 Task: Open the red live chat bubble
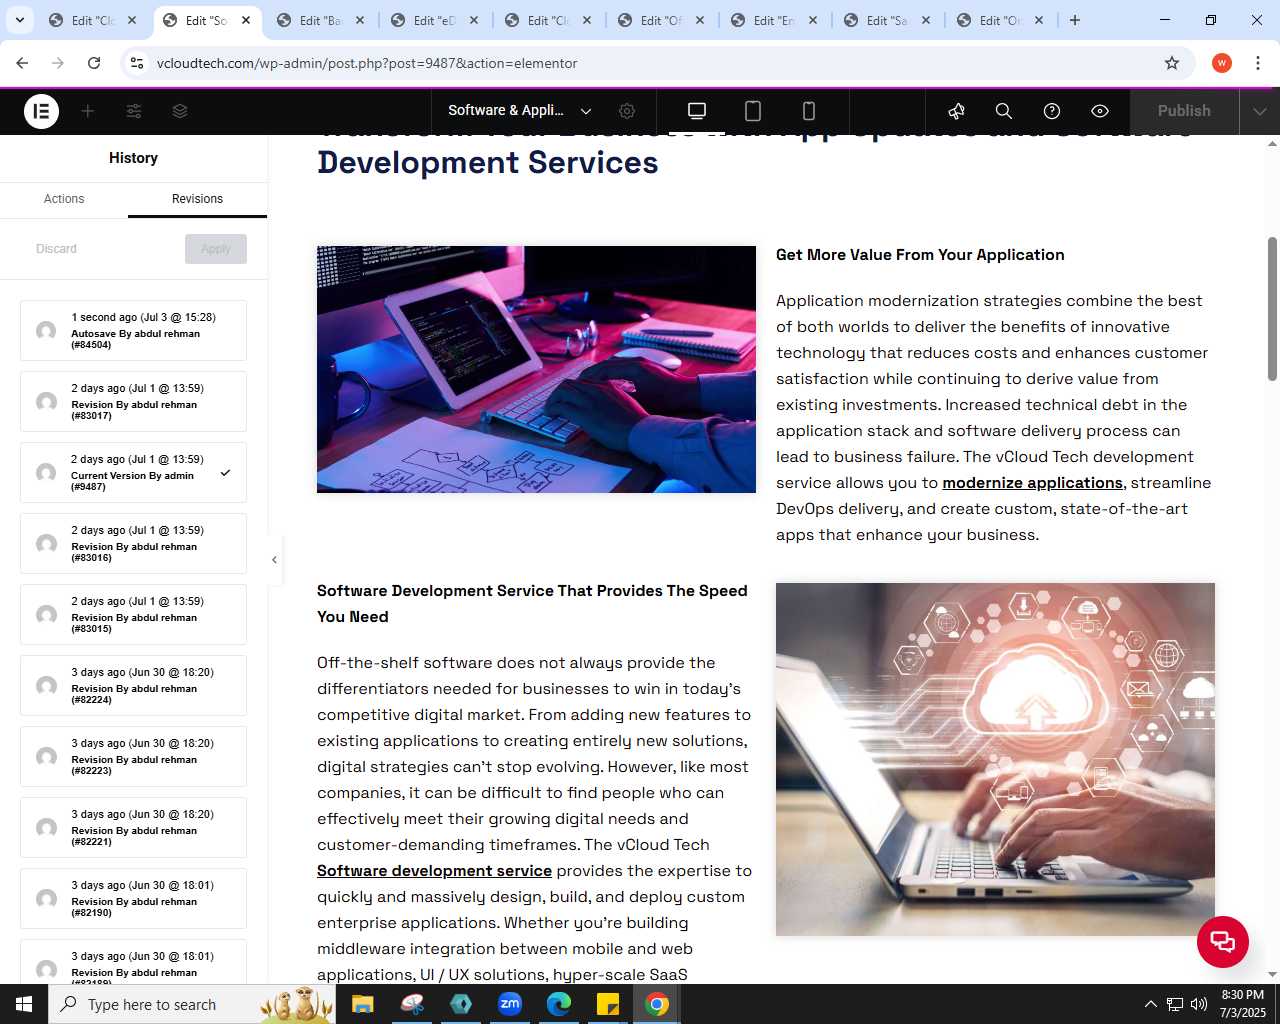[x=1223, y=941]
